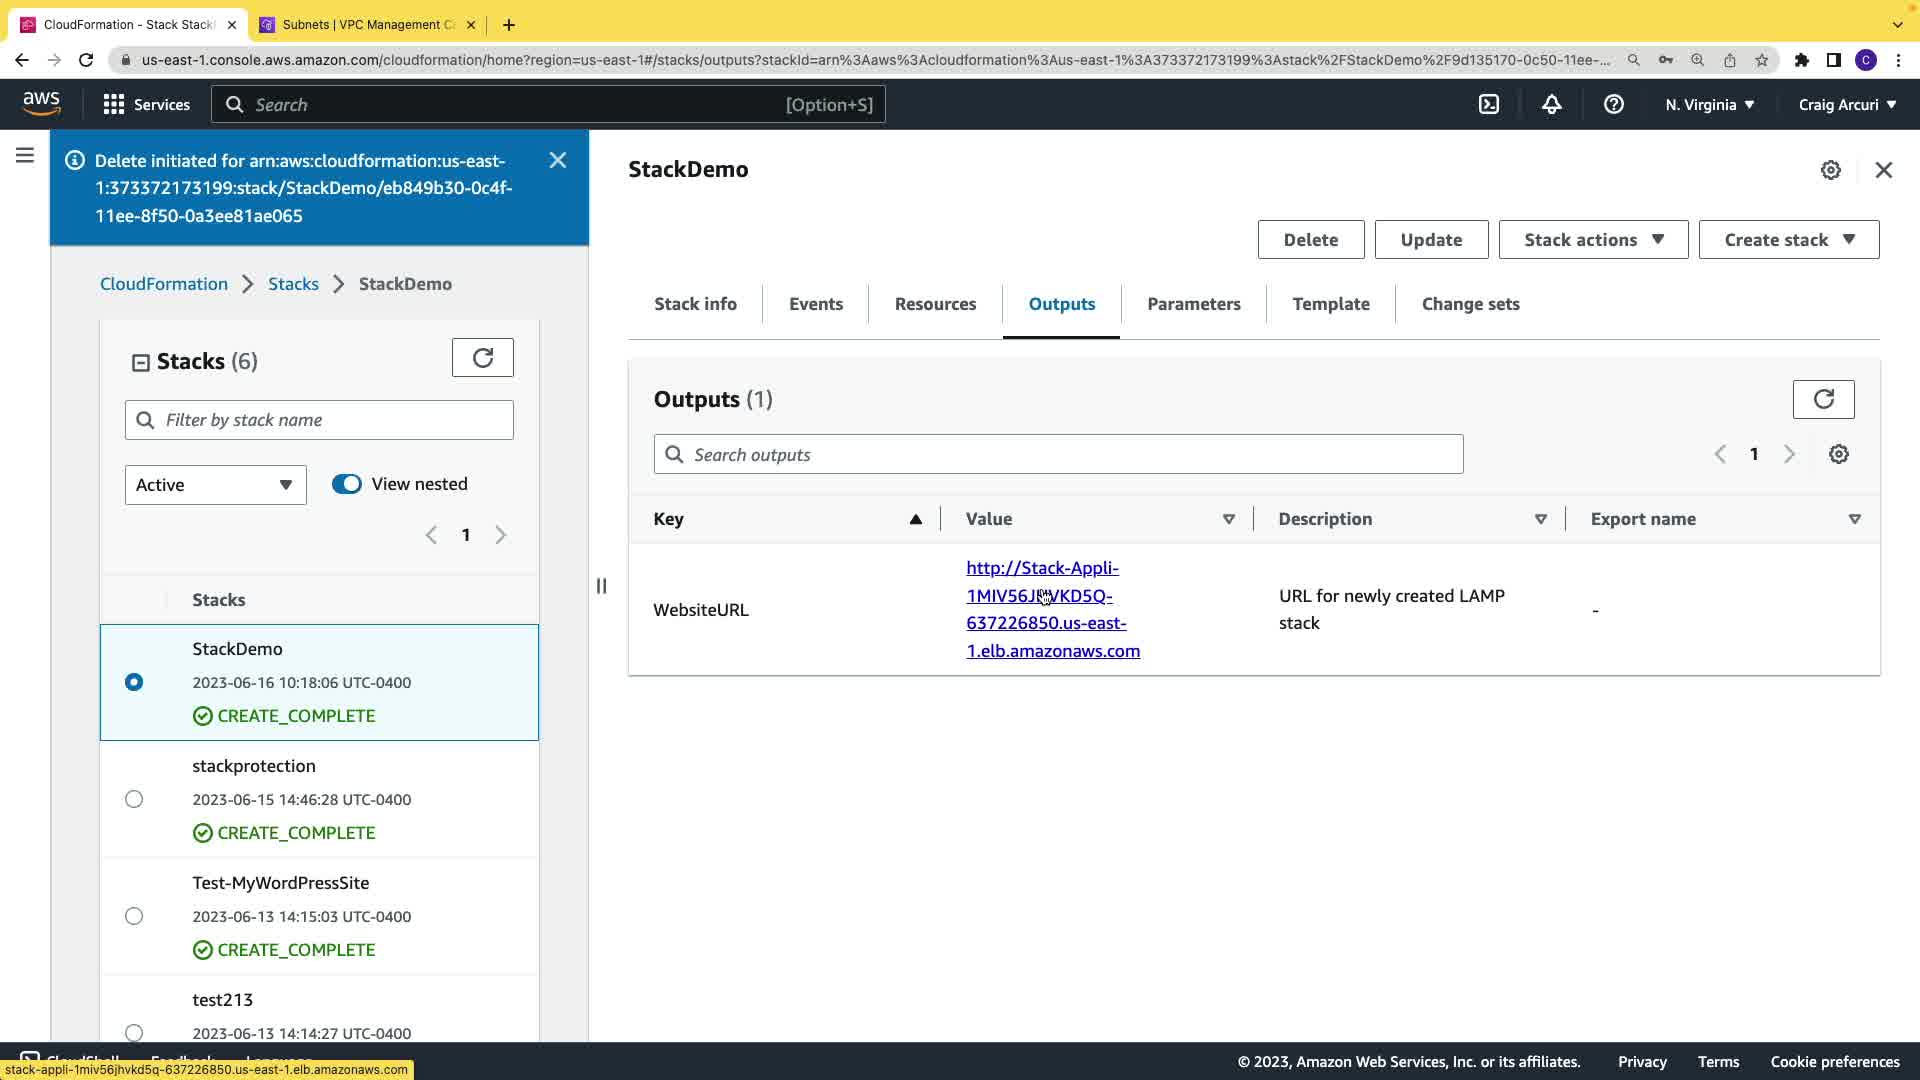Toggle the View nested switch
The width and height of the screenshot is (1920, 1080).
(x=347, y=484)
